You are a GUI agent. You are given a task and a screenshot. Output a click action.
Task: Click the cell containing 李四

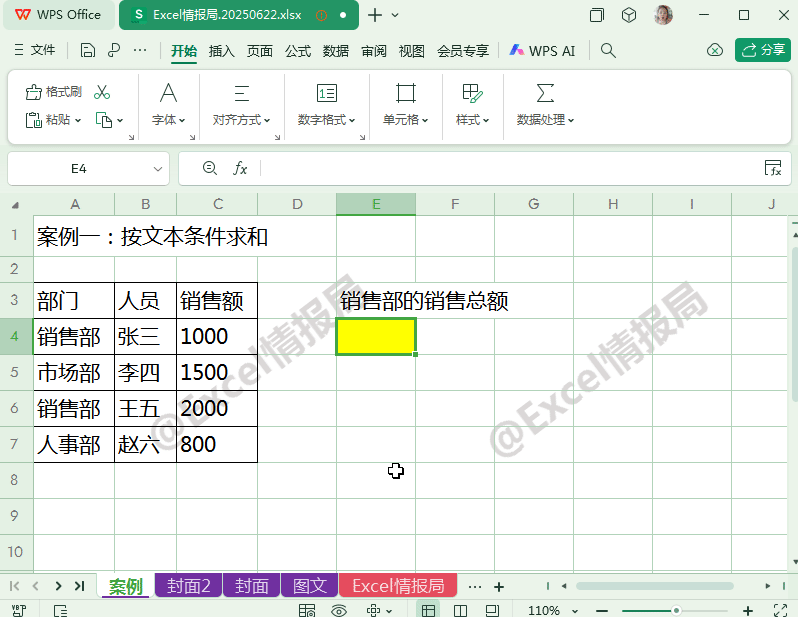click(x=146, y=372)
